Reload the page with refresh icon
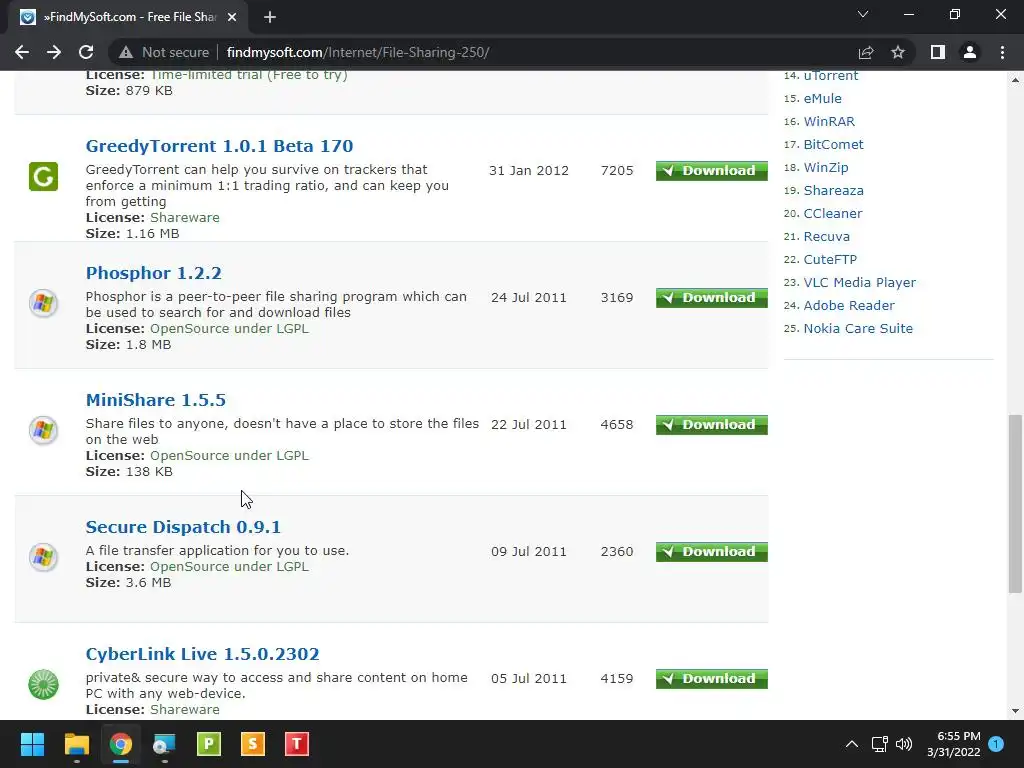 coord(86,52)
